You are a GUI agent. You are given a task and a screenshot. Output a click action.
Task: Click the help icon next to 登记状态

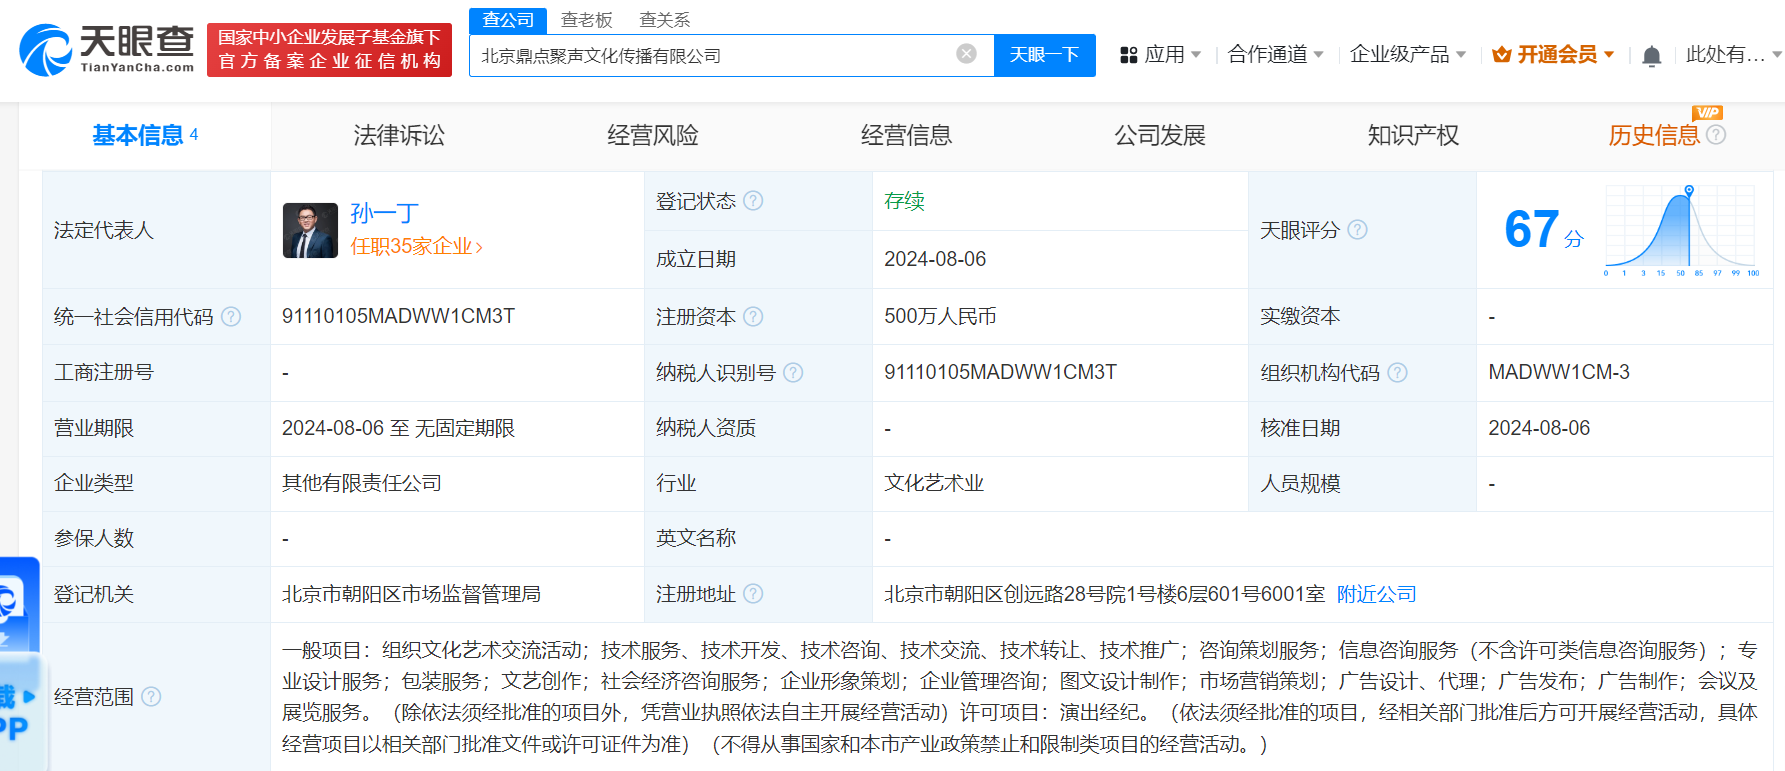(753, 201)
